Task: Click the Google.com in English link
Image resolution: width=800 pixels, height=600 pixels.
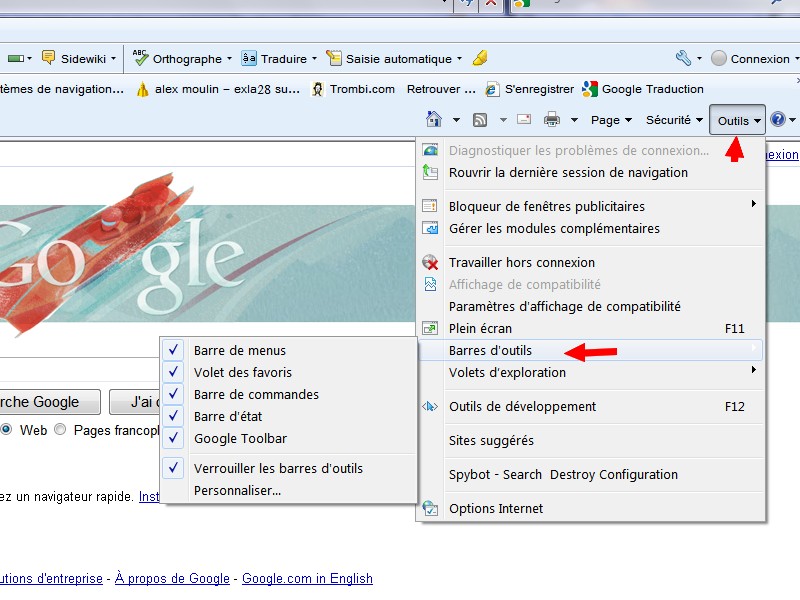Action: point(307,578)
